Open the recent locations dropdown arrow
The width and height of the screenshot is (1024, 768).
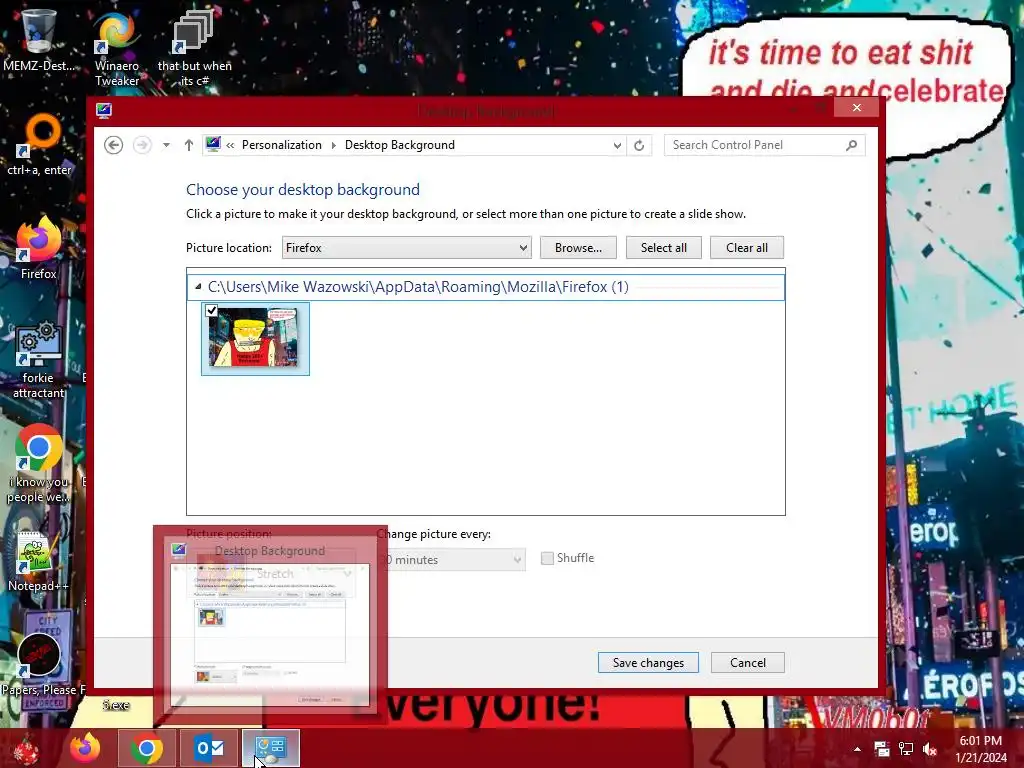(x=167, y=145)
